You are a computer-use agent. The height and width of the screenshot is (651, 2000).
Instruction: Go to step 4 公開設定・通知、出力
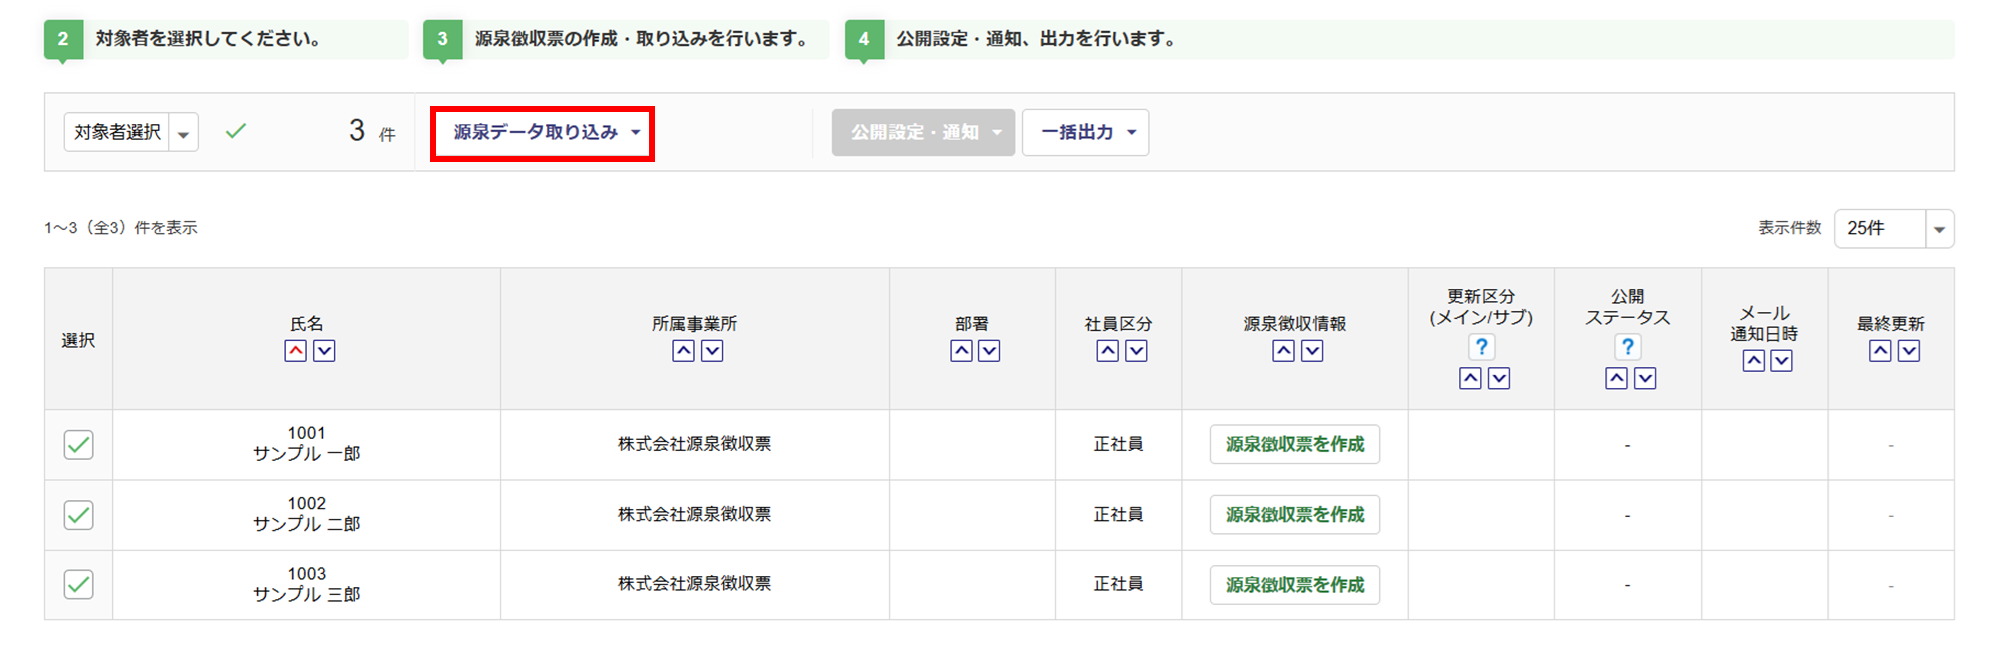1399,39
